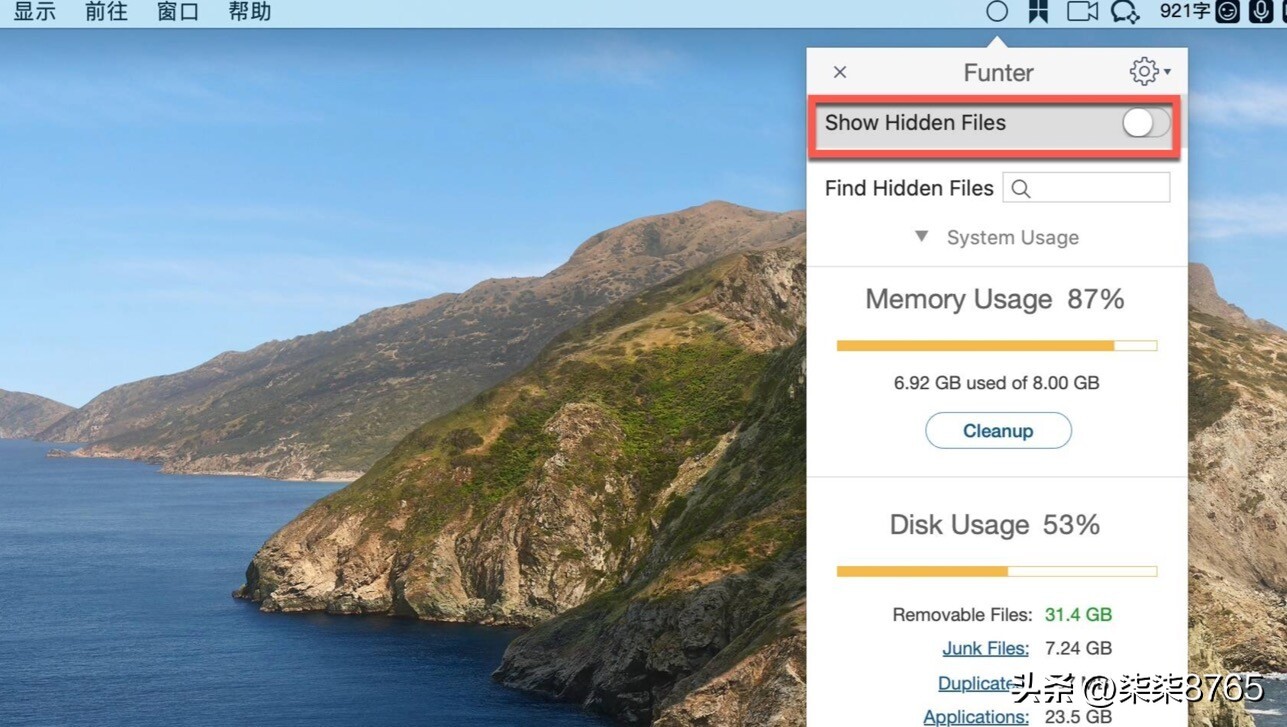This screenshot has height=727, width=1287.
Task: Click the bookmarks icon in the menu bar
Action: [1037, 12]
